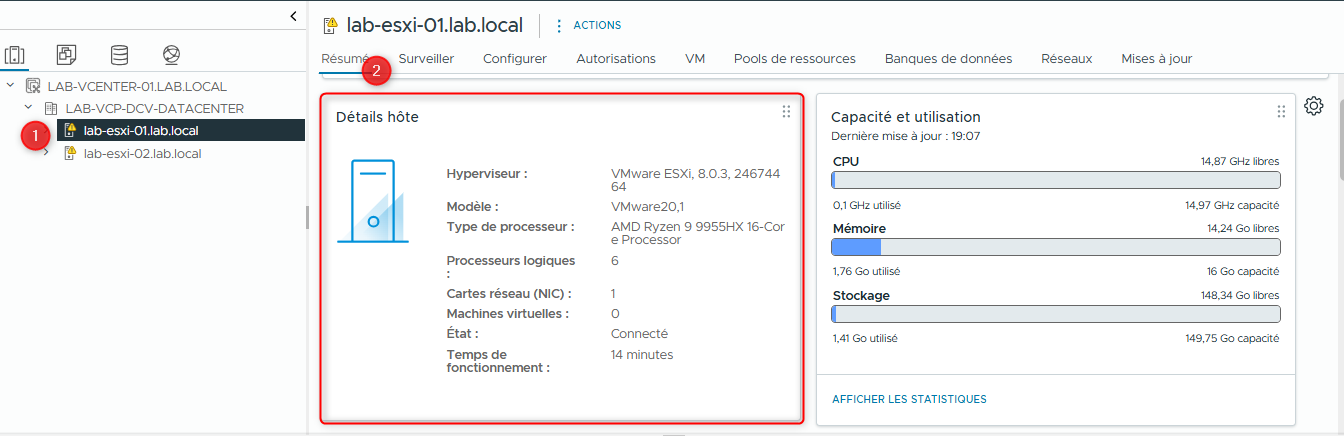Viewport: 1344px width, 436px height.
Task: Collapse the LAB-VCP-DCV-DATACENTER tree node
Action: (29, 108)
